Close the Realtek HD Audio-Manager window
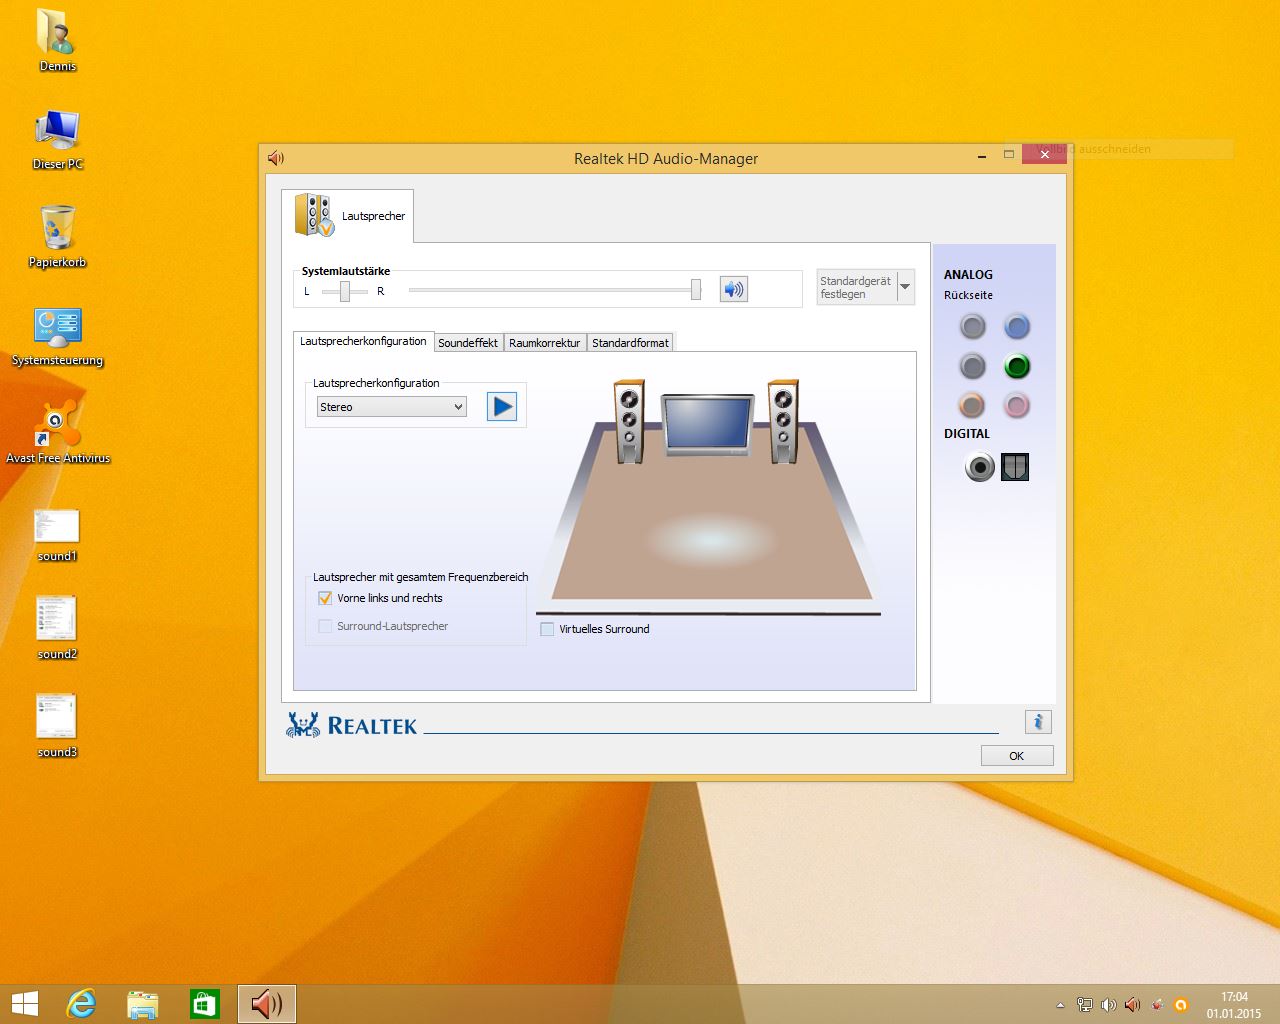 click(1044, 154)
